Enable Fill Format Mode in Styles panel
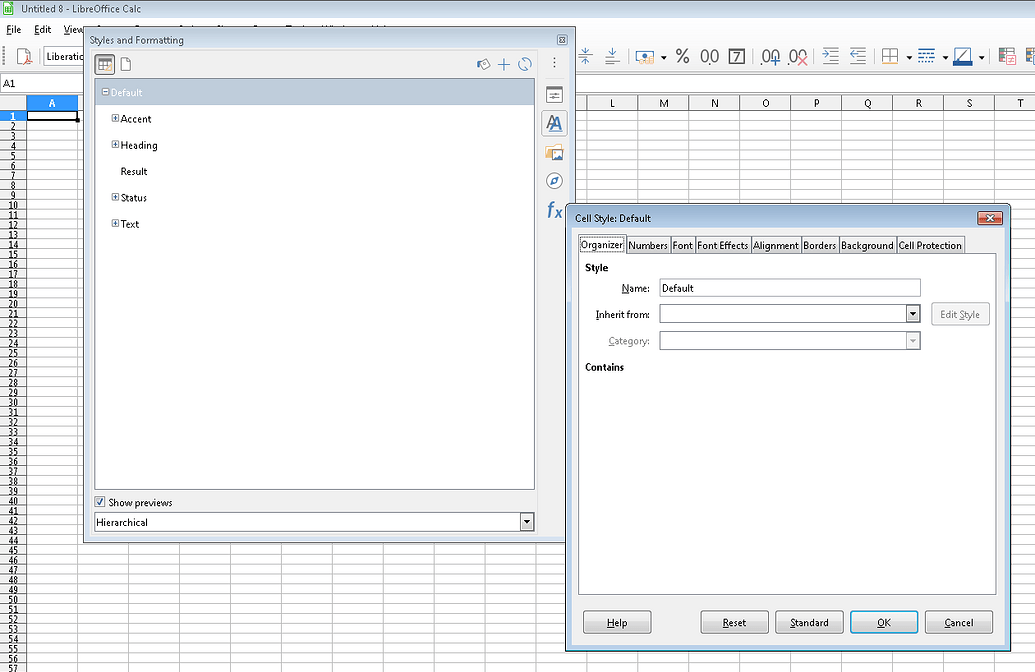 483,64
